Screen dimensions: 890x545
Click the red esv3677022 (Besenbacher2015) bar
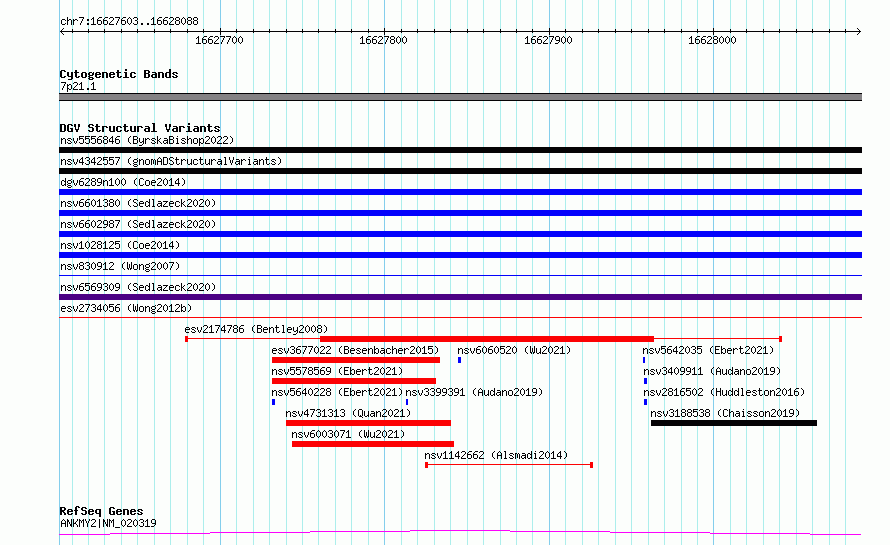(x=356, y=360)
